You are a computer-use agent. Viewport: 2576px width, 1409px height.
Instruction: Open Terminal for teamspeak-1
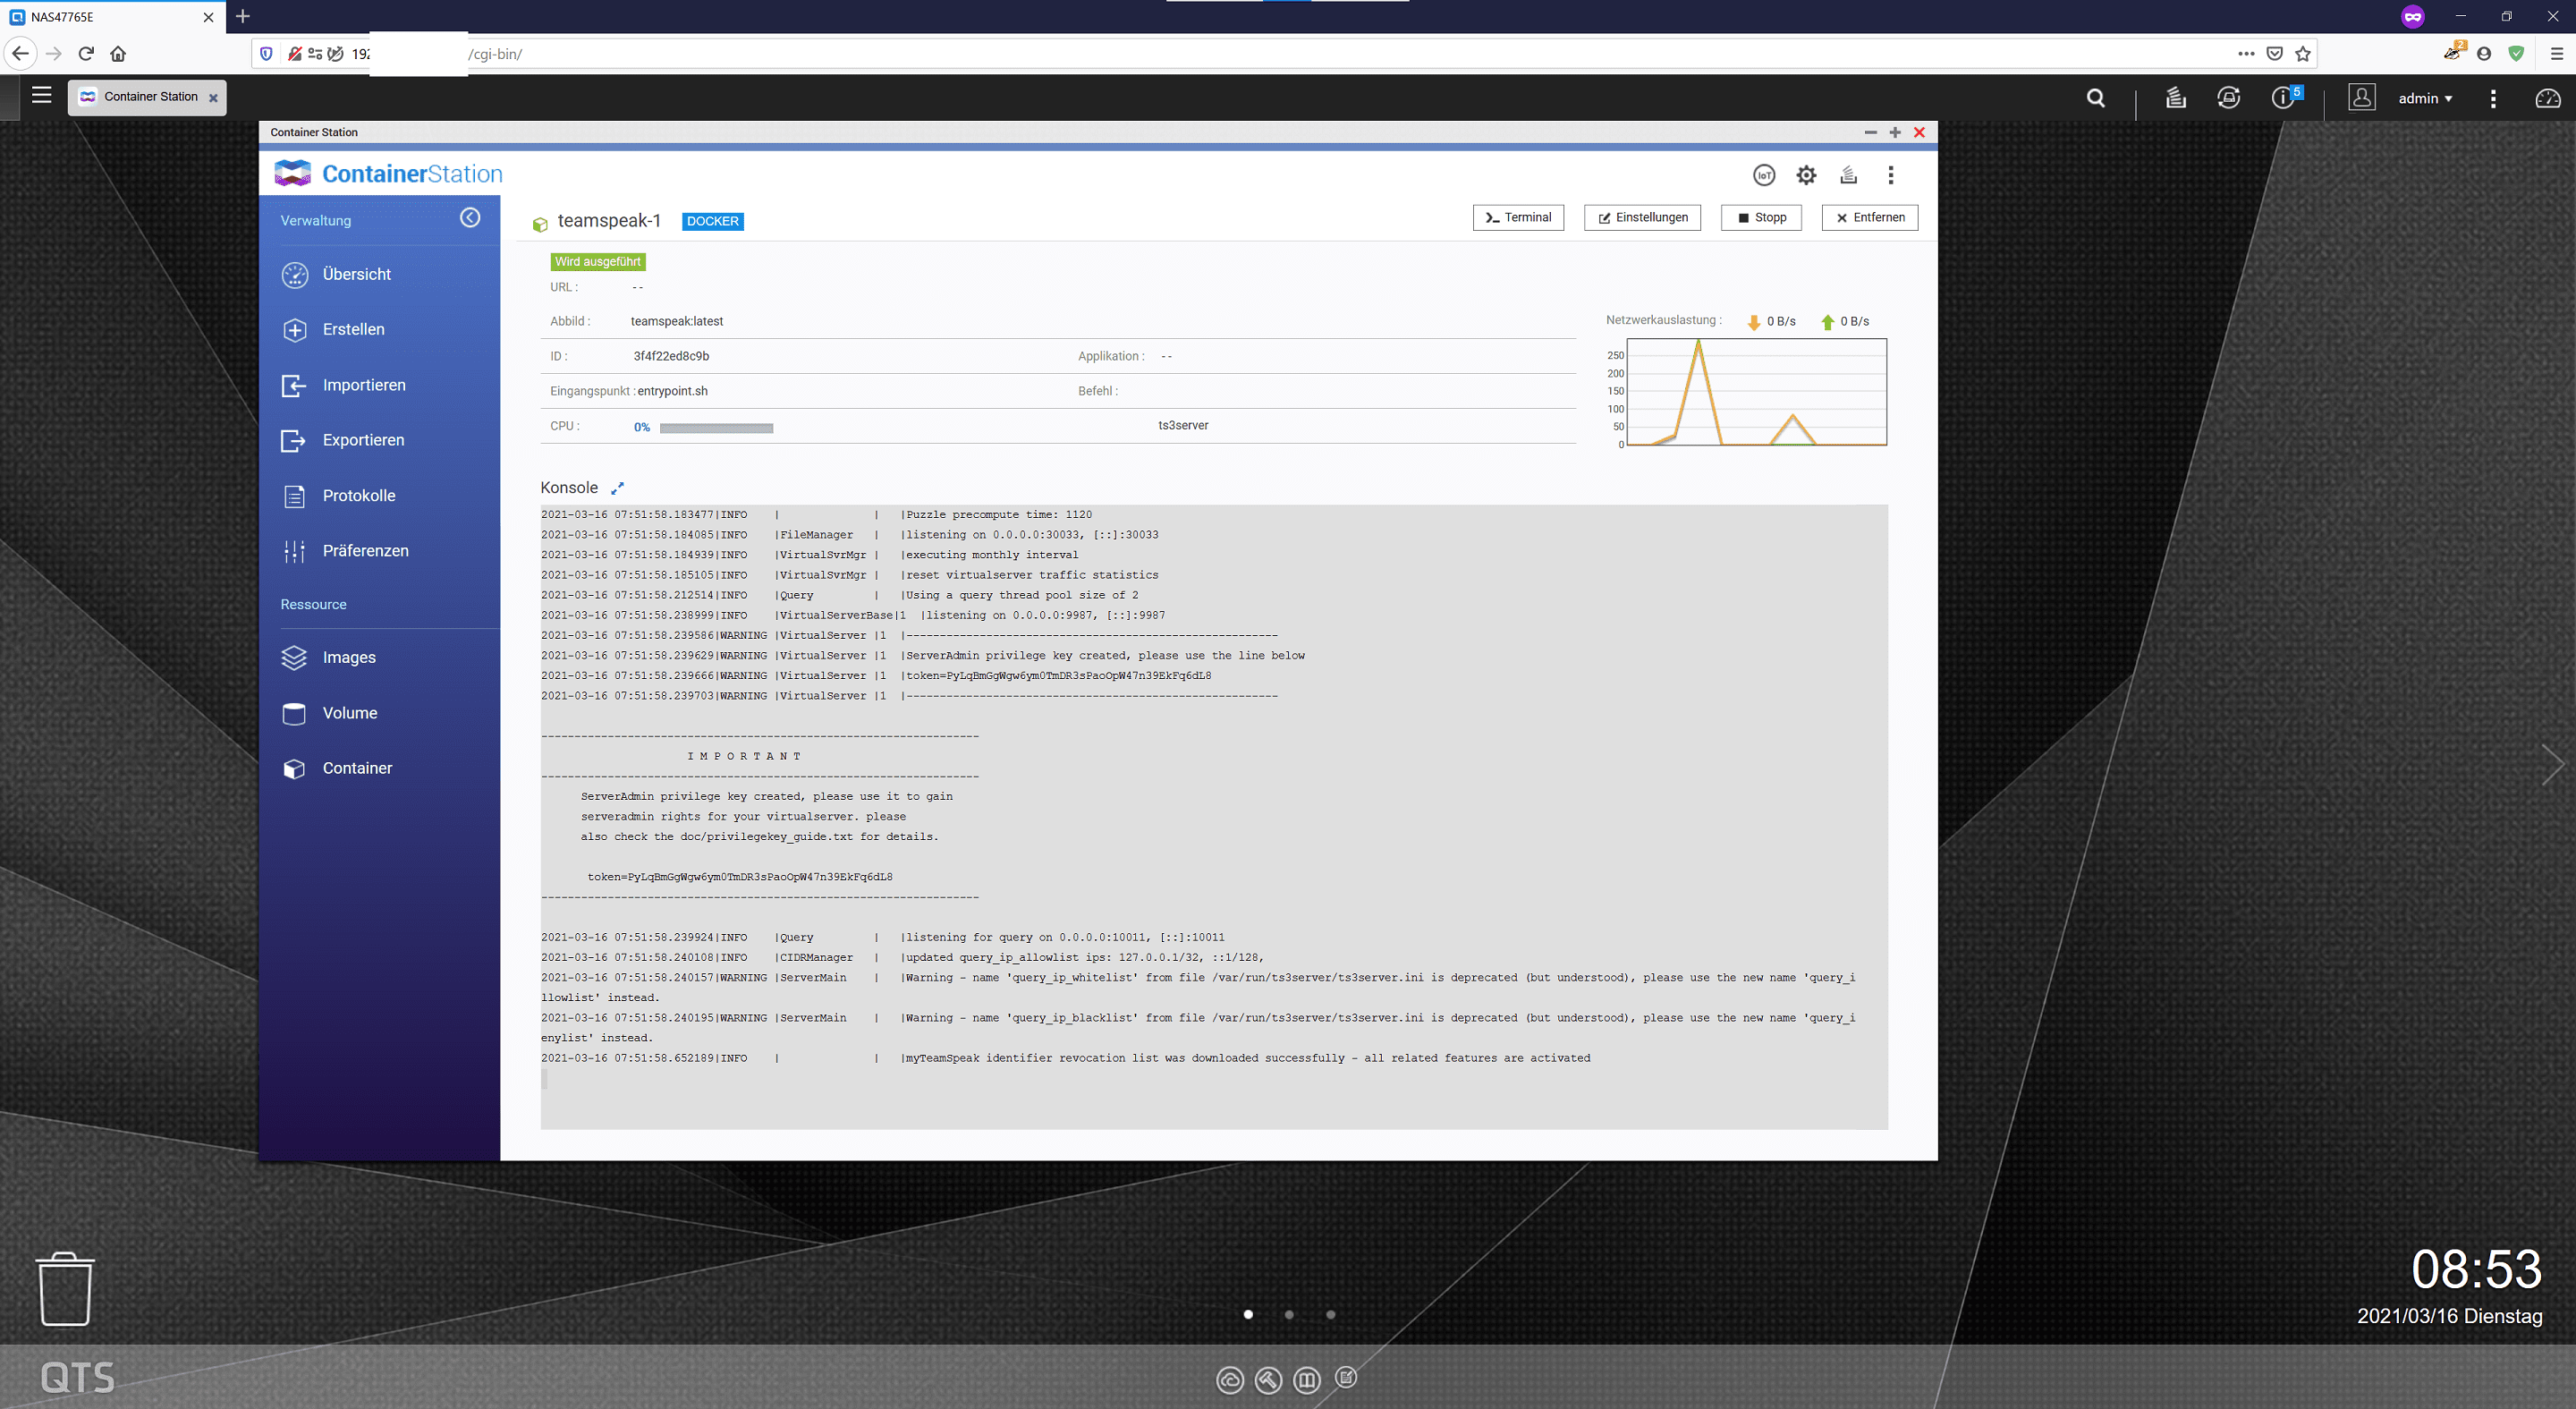point(1518,217)
